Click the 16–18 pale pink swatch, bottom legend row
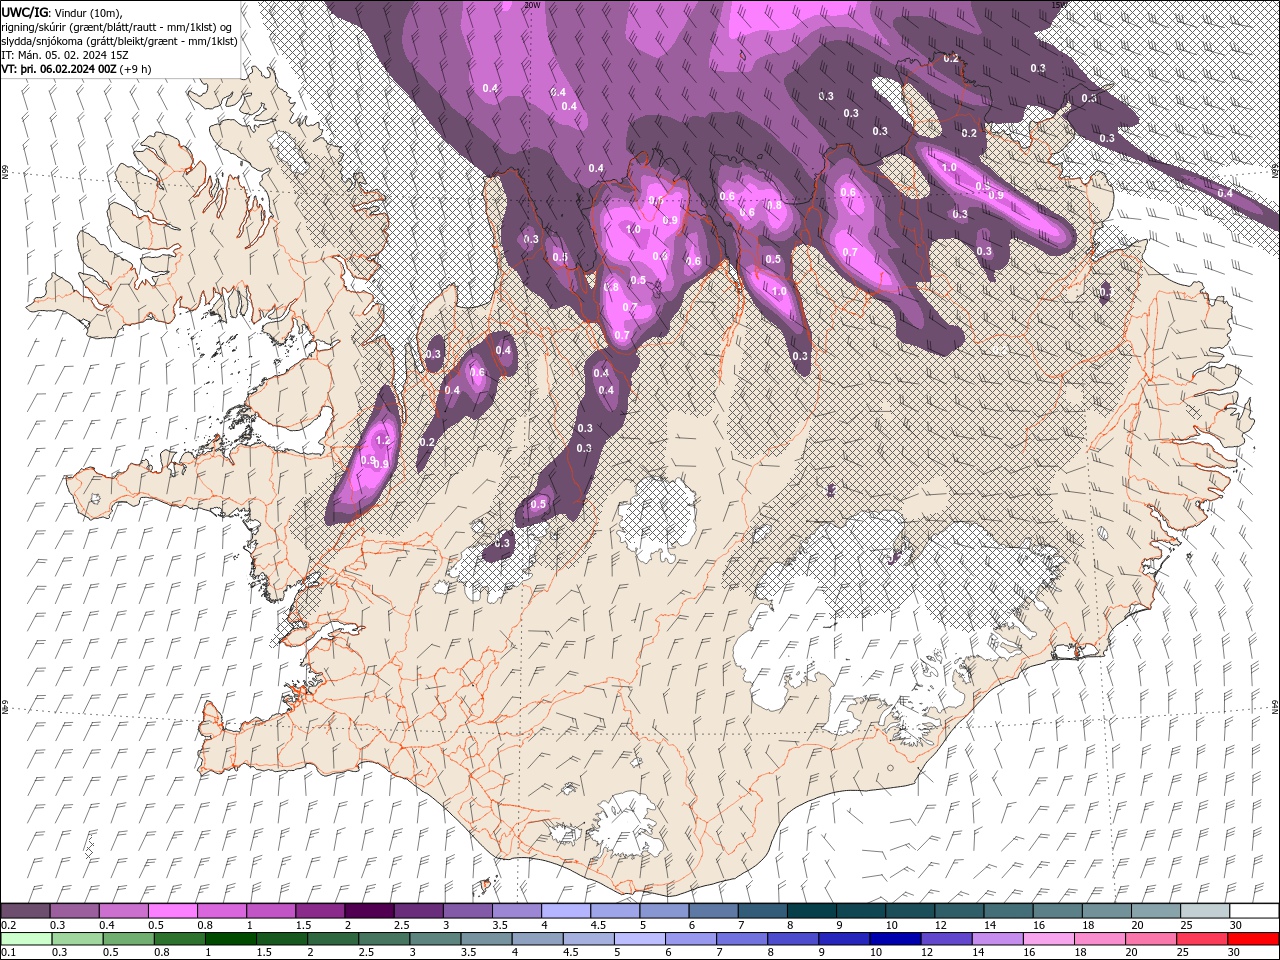This screenshot has height=960, width=1280. (1049, 939)
